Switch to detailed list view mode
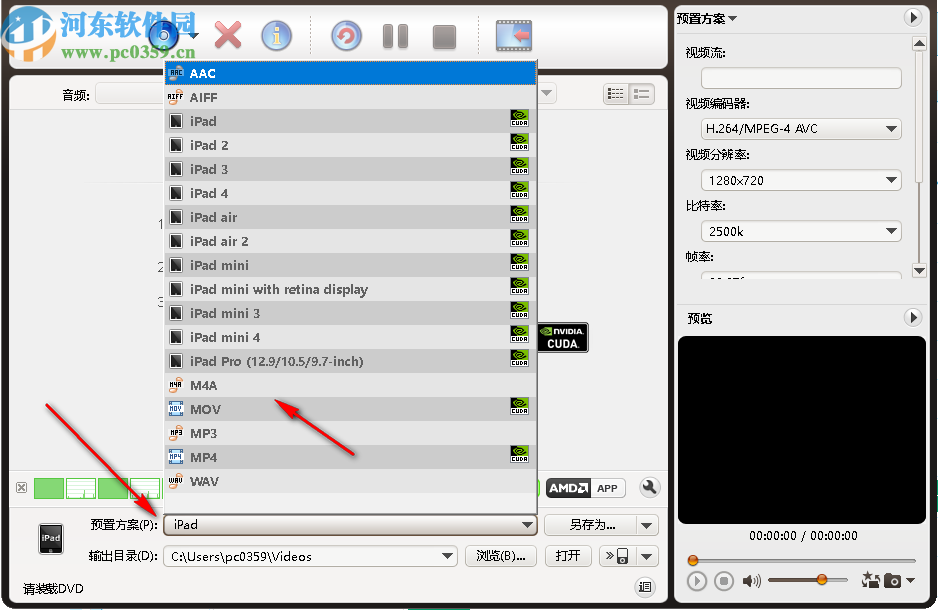 [616, 93]
